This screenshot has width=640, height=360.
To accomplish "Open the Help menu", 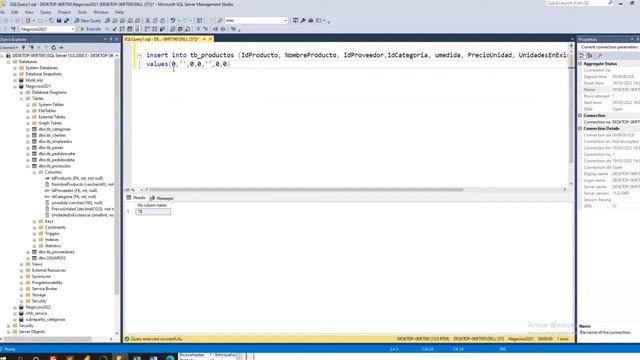I will (119, 12).
